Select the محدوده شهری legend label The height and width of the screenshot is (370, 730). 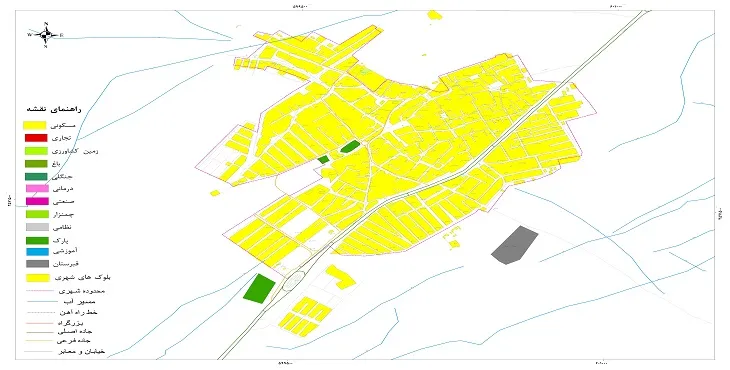click(x=82, y=291)
